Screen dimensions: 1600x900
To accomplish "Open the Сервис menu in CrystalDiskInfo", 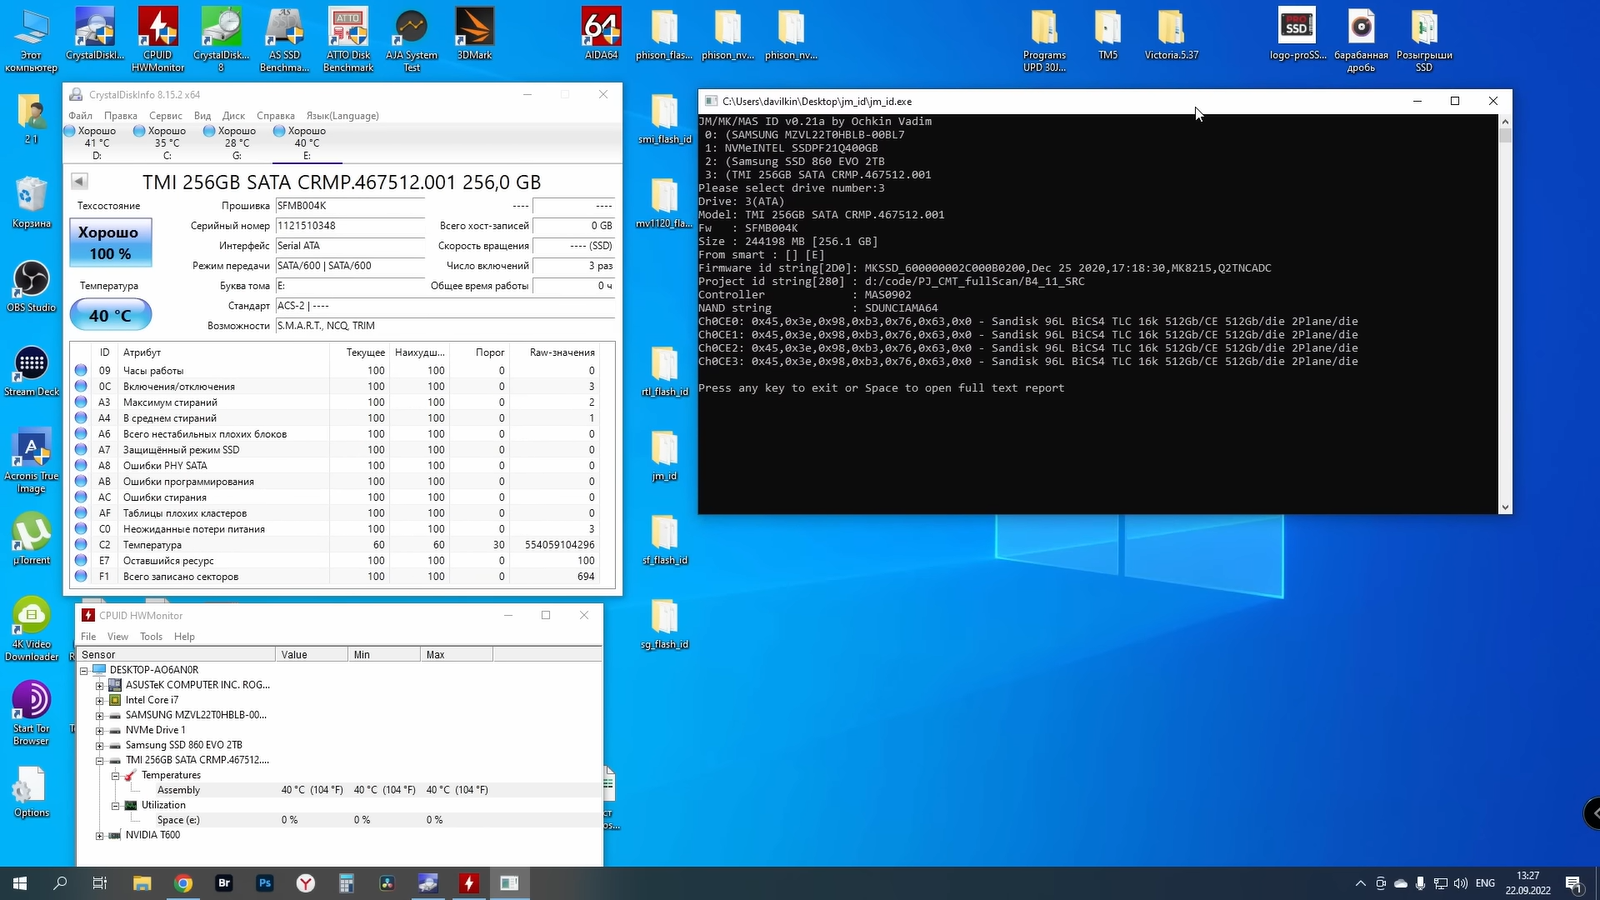I will [166, 116].
